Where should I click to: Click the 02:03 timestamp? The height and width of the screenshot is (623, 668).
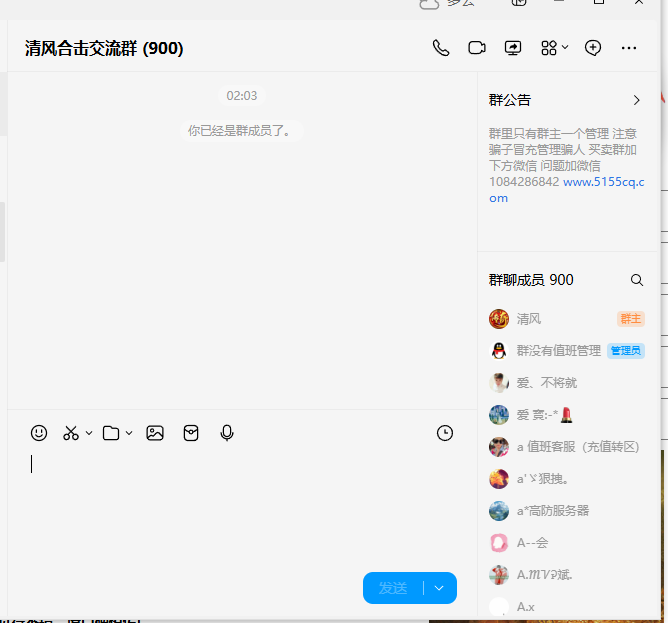tap(242, 95)
